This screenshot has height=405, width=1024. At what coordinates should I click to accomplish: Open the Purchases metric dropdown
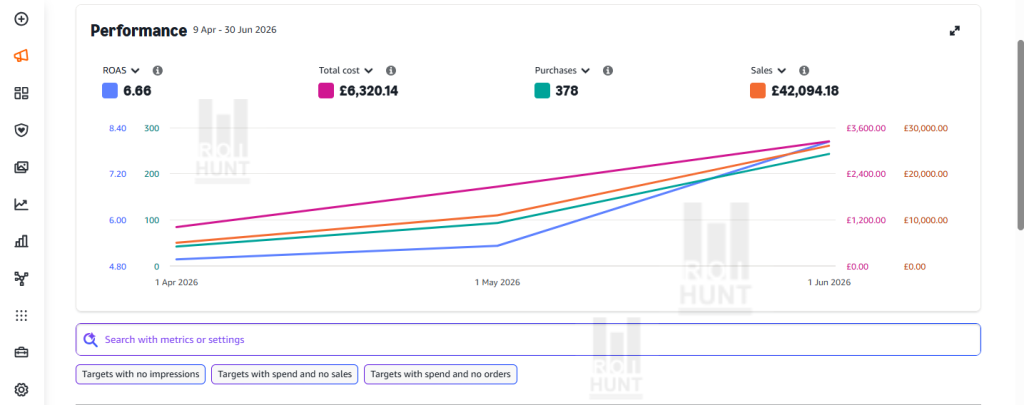(562, 71)
